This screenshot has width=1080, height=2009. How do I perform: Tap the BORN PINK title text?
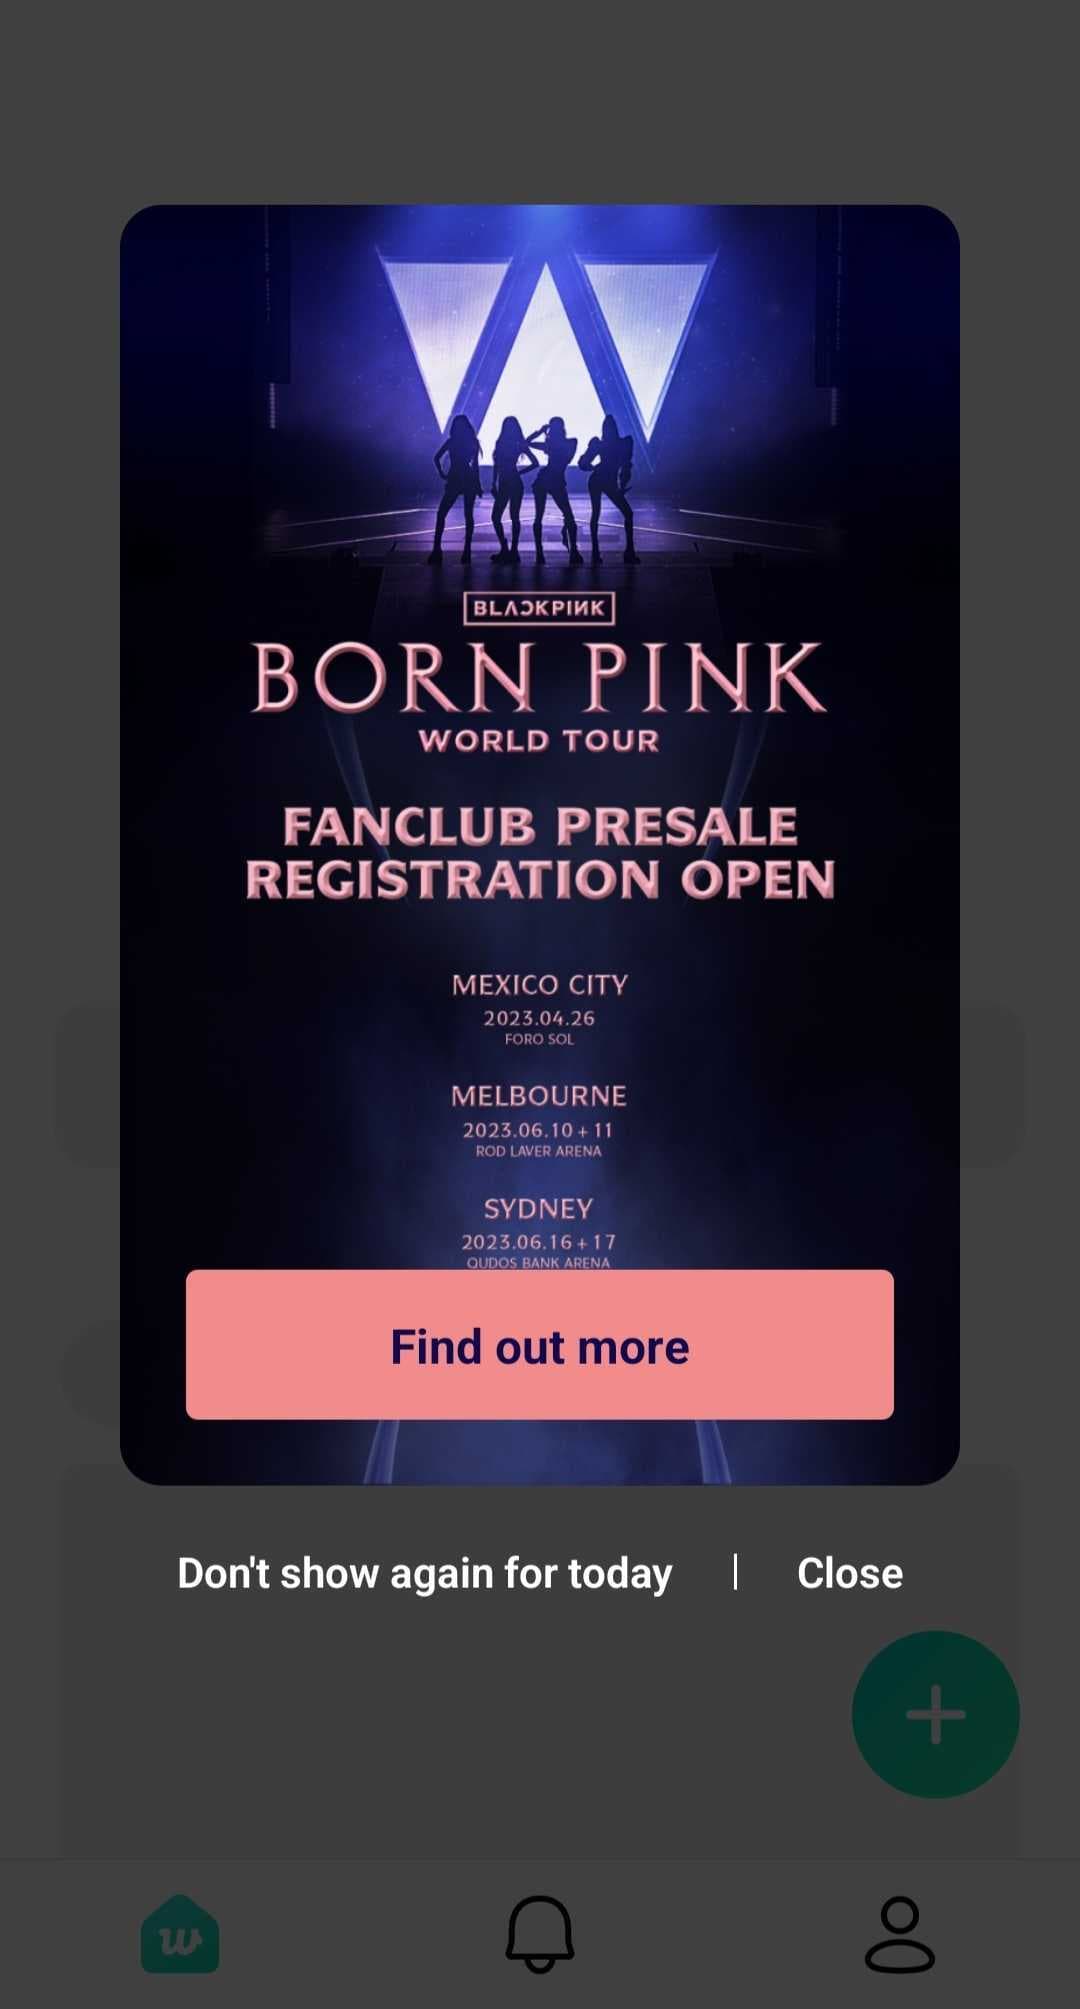[539, 677]
